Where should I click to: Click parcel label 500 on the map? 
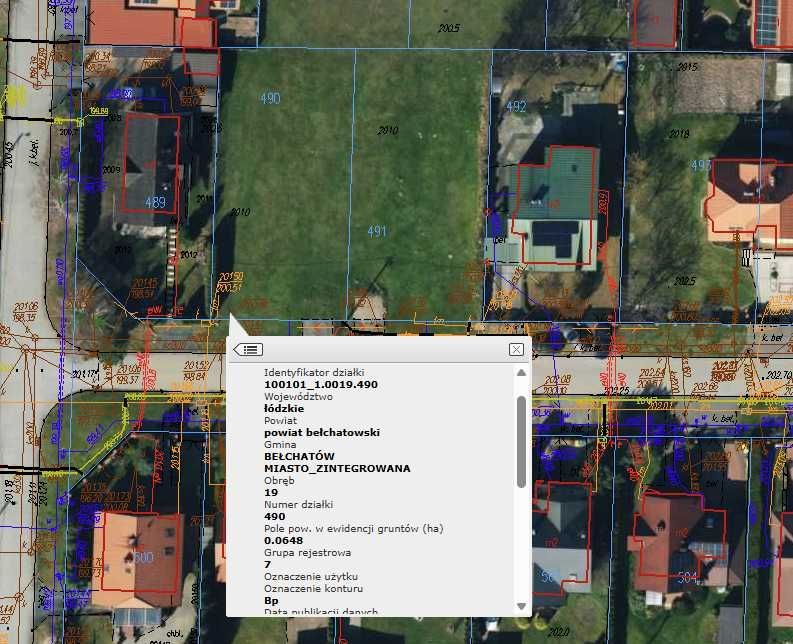tap(143, 557)
